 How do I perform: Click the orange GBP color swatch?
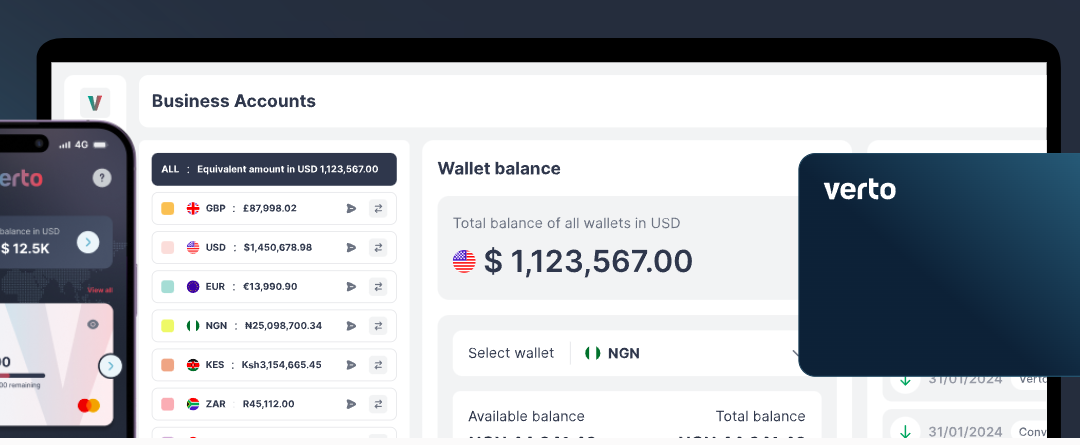tap(167, 208)
